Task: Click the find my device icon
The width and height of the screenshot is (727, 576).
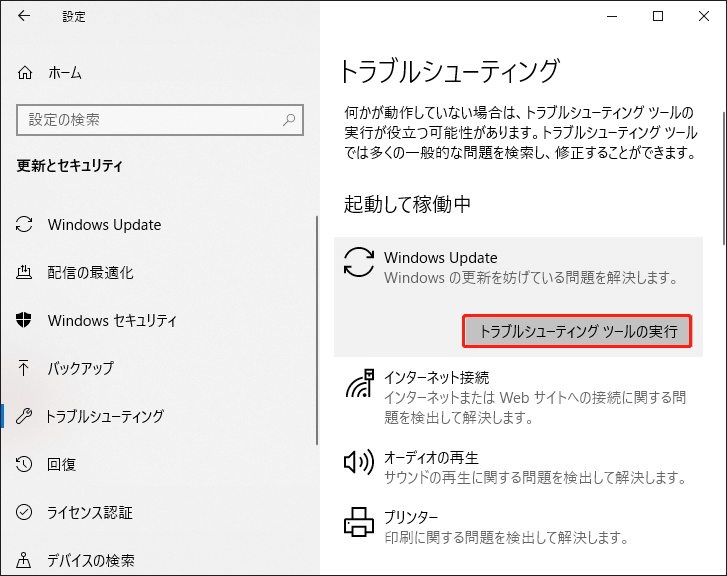Action: tap(24, 560)
